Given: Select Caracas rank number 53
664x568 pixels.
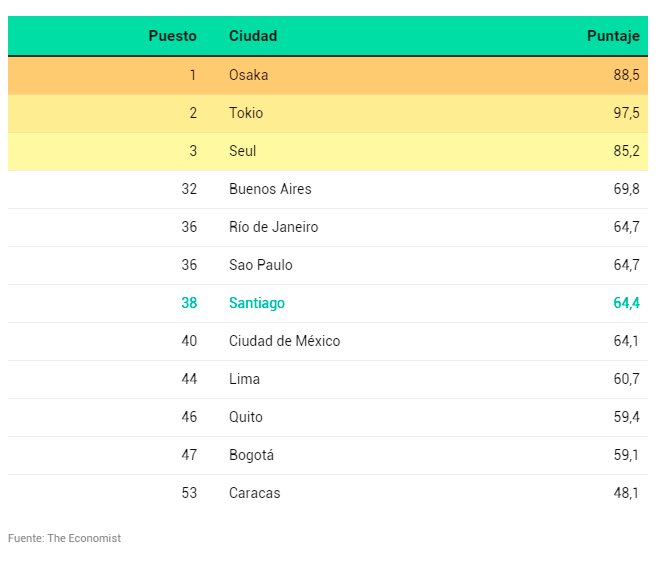Looking at the screenshot, I should (x=189, y=493).
